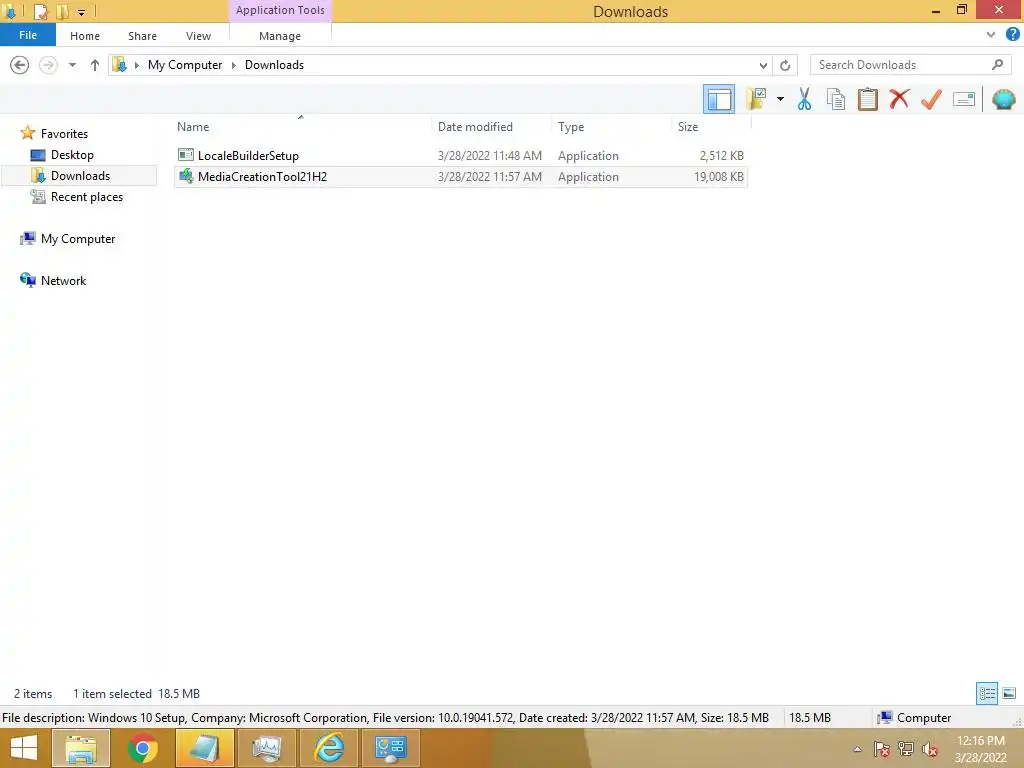Click the New folder icon in title bar

63,11
